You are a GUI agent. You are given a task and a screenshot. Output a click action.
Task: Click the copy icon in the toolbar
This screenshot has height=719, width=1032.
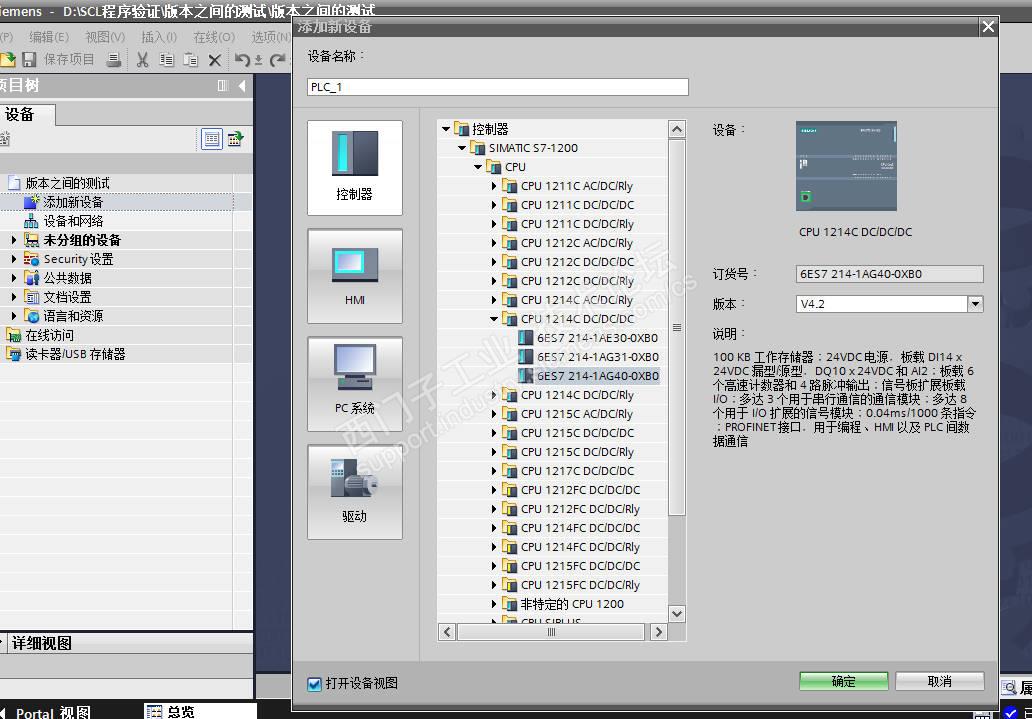click(167, 60)
